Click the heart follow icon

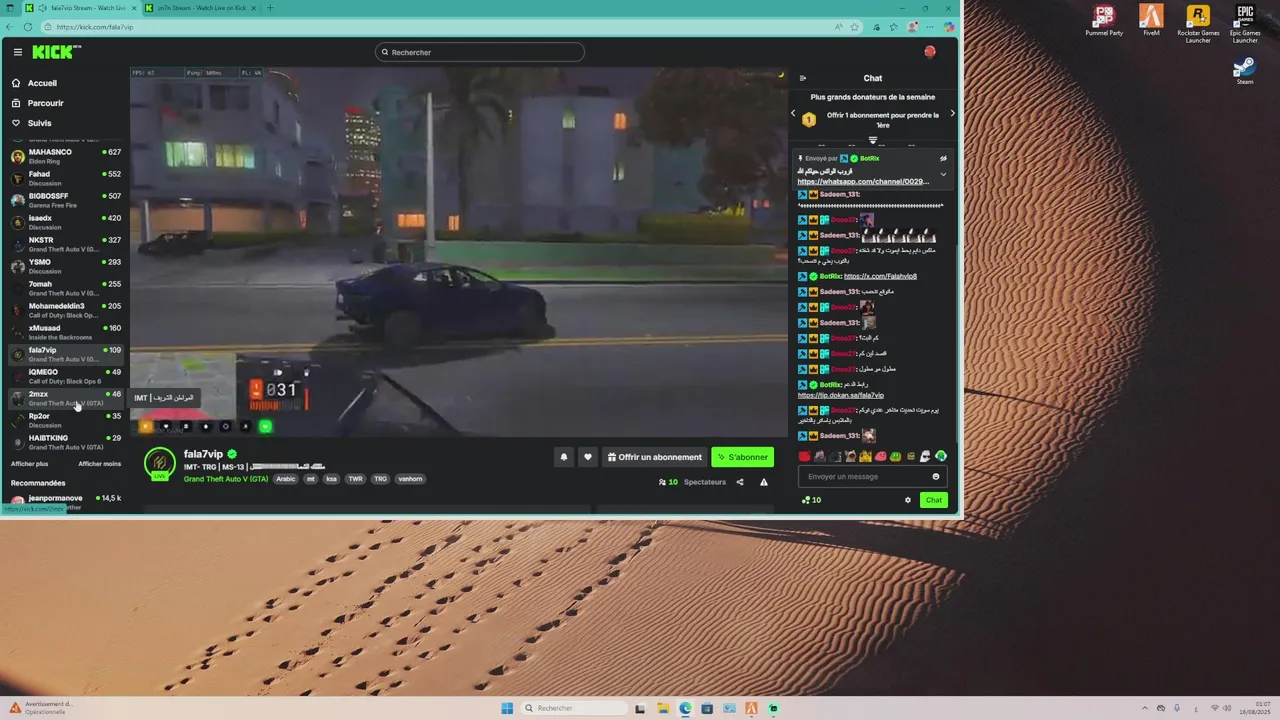[588, 457]
